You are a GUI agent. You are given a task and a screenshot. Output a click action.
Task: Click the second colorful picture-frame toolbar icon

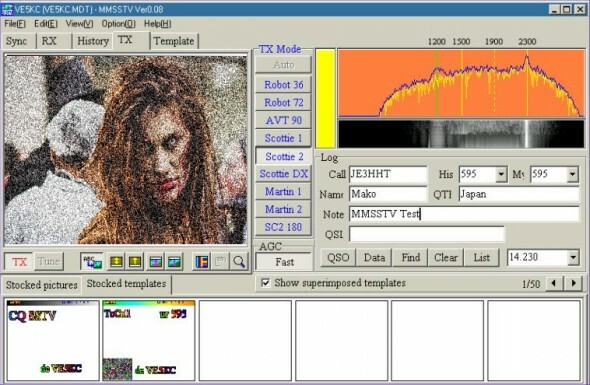174,261
